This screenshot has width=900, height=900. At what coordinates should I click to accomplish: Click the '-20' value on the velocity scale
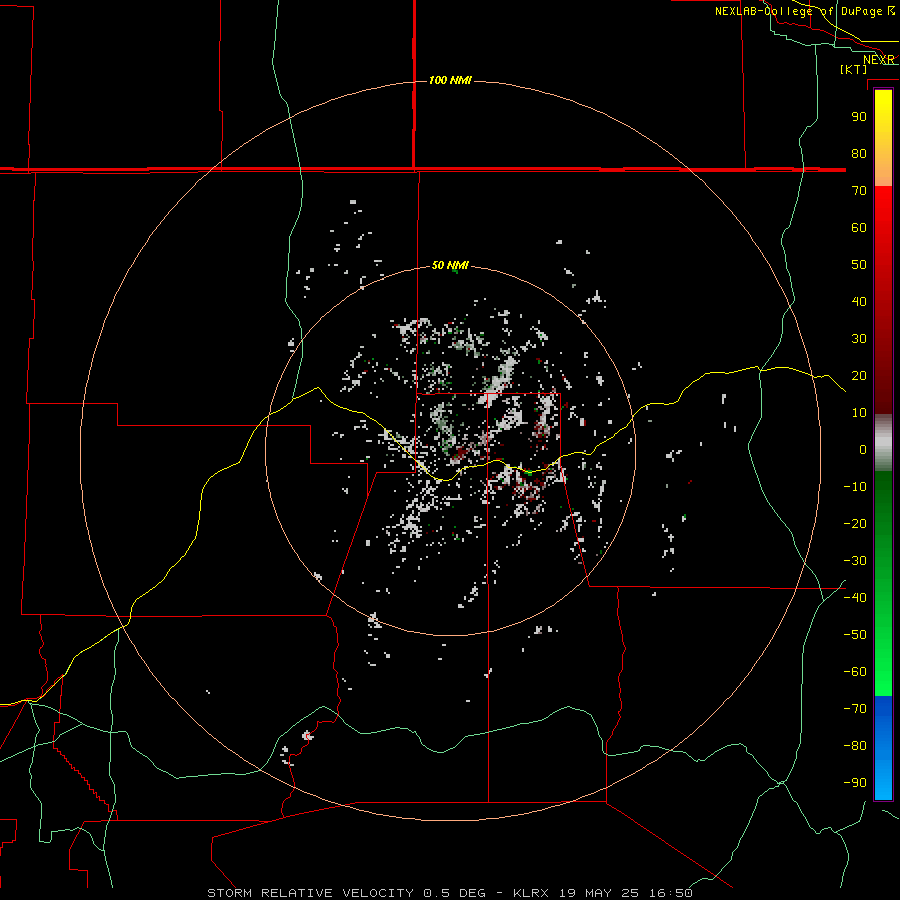(x=855, y=523)
